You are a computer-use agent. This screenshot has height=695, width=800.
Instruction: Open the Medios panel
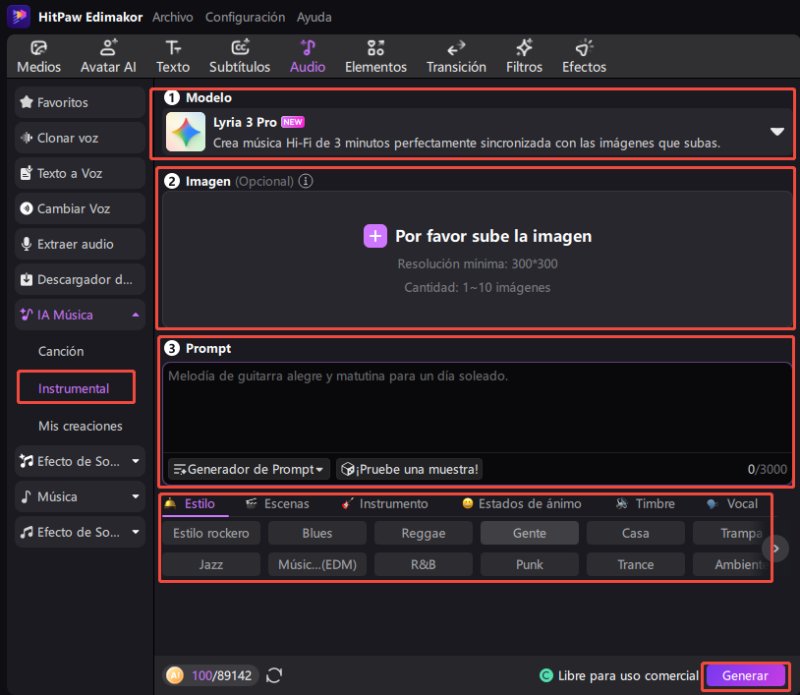coord(39,57)
